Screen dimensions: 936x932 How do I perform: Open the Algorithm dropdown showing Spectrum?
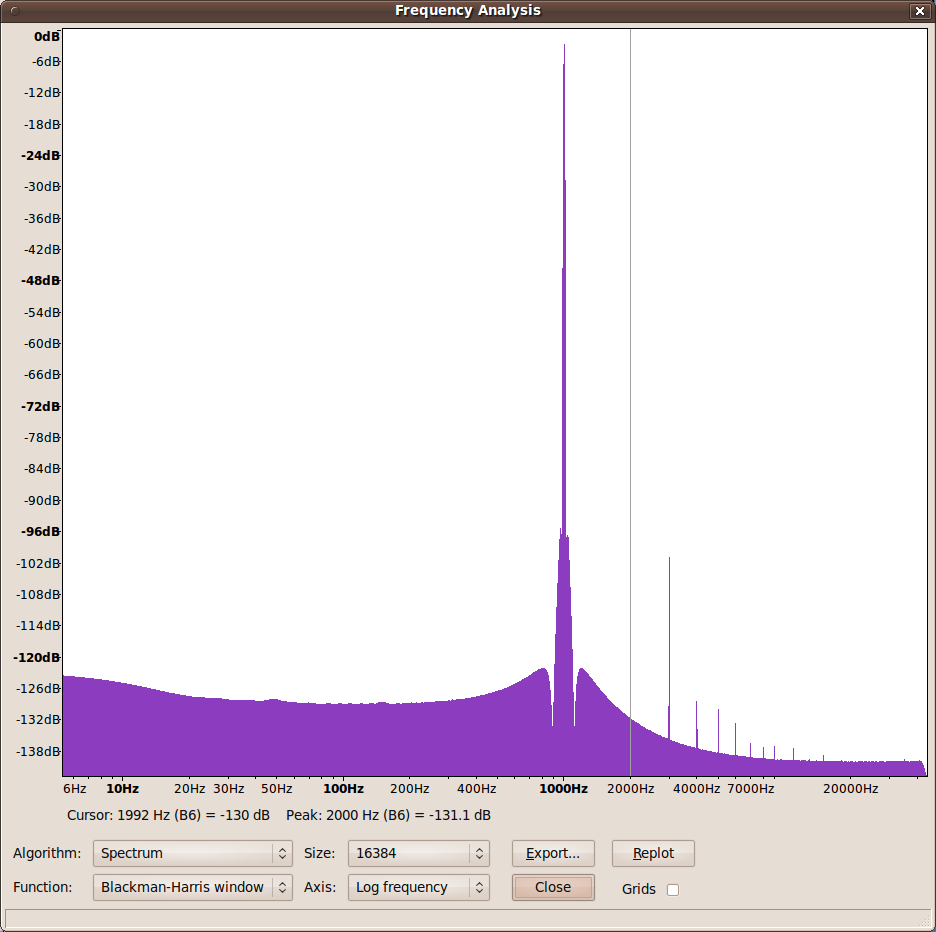tap(192, 853)
